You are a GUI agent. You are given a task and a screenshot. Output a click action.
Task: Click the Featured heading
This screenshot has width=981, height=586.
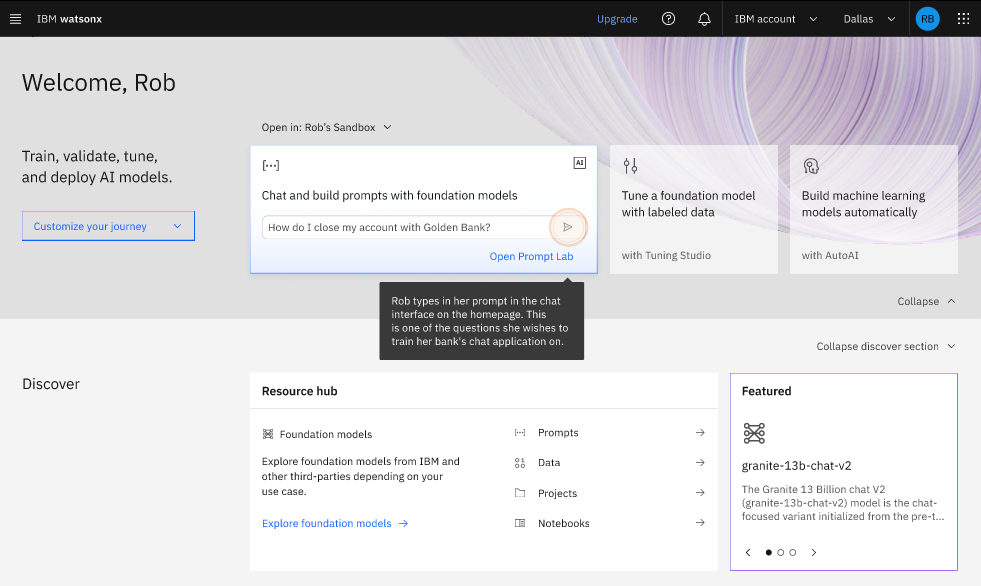pos(766,392)
